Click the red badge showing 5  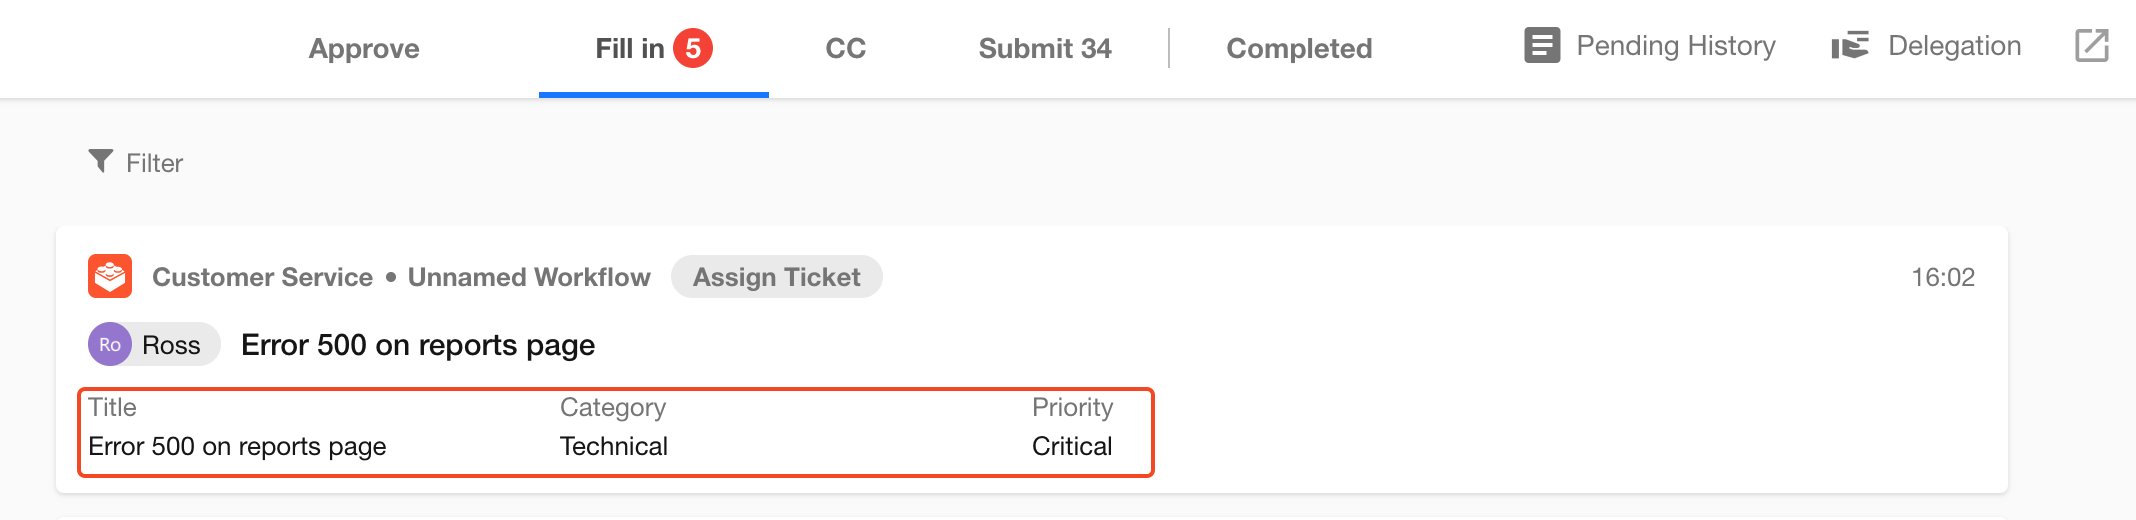click(x=692, y=48)
